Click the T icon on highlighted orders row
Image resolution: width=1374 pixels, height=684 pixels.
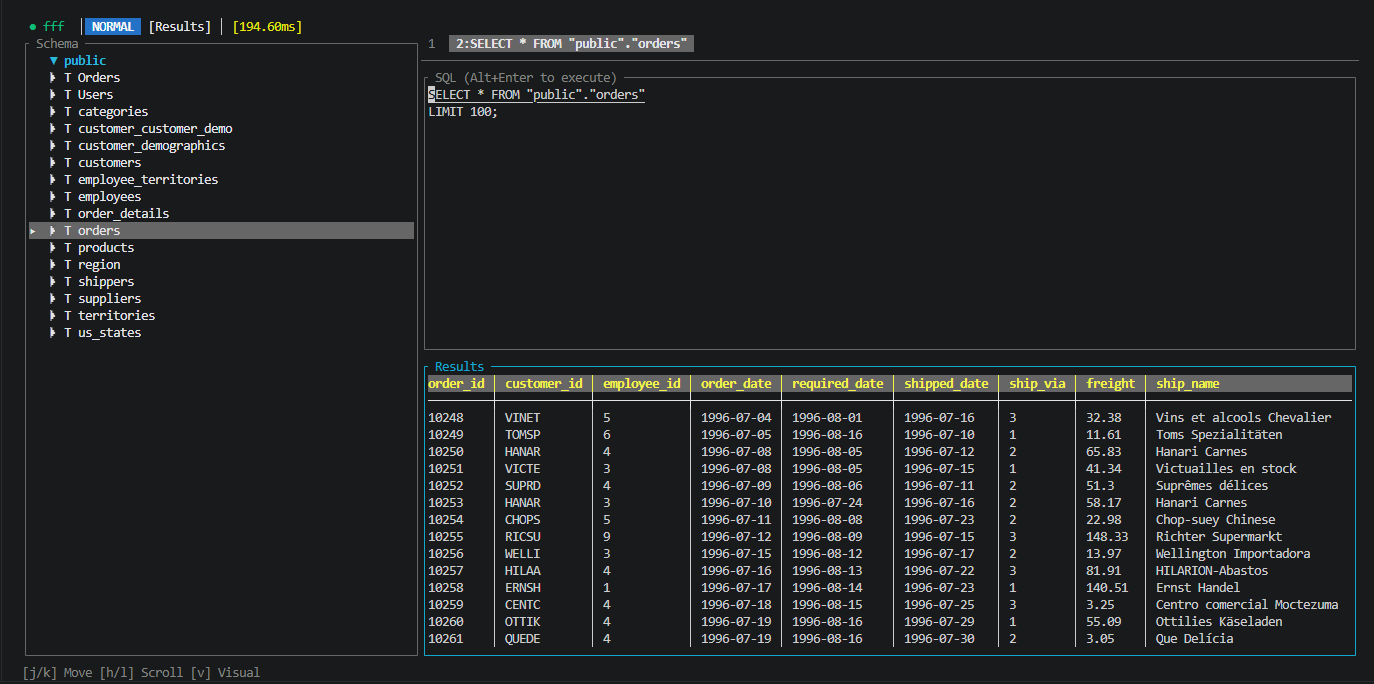coord(68,231)
